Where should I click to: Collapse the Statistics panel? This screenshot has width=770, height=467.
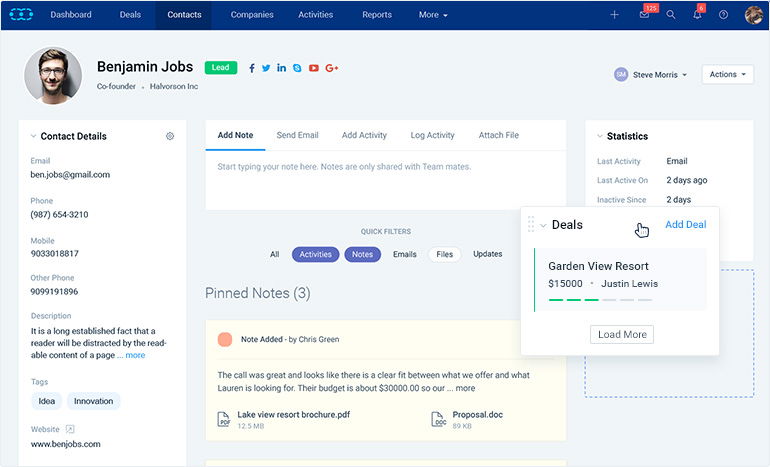[599, 136]
